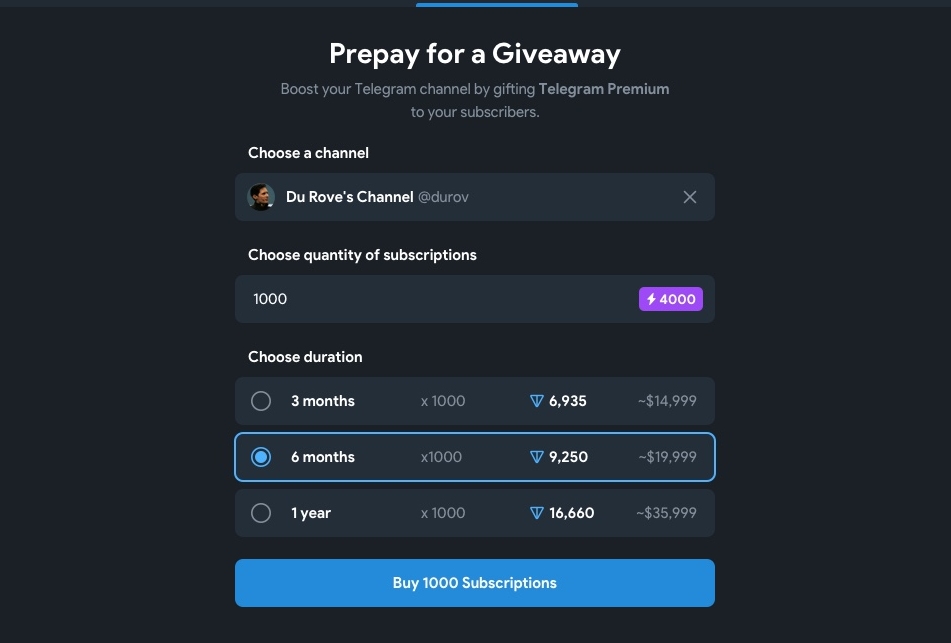The image size is (951, 643).
Task: Click the 1 year label text
Action: [x=311, y=513]
